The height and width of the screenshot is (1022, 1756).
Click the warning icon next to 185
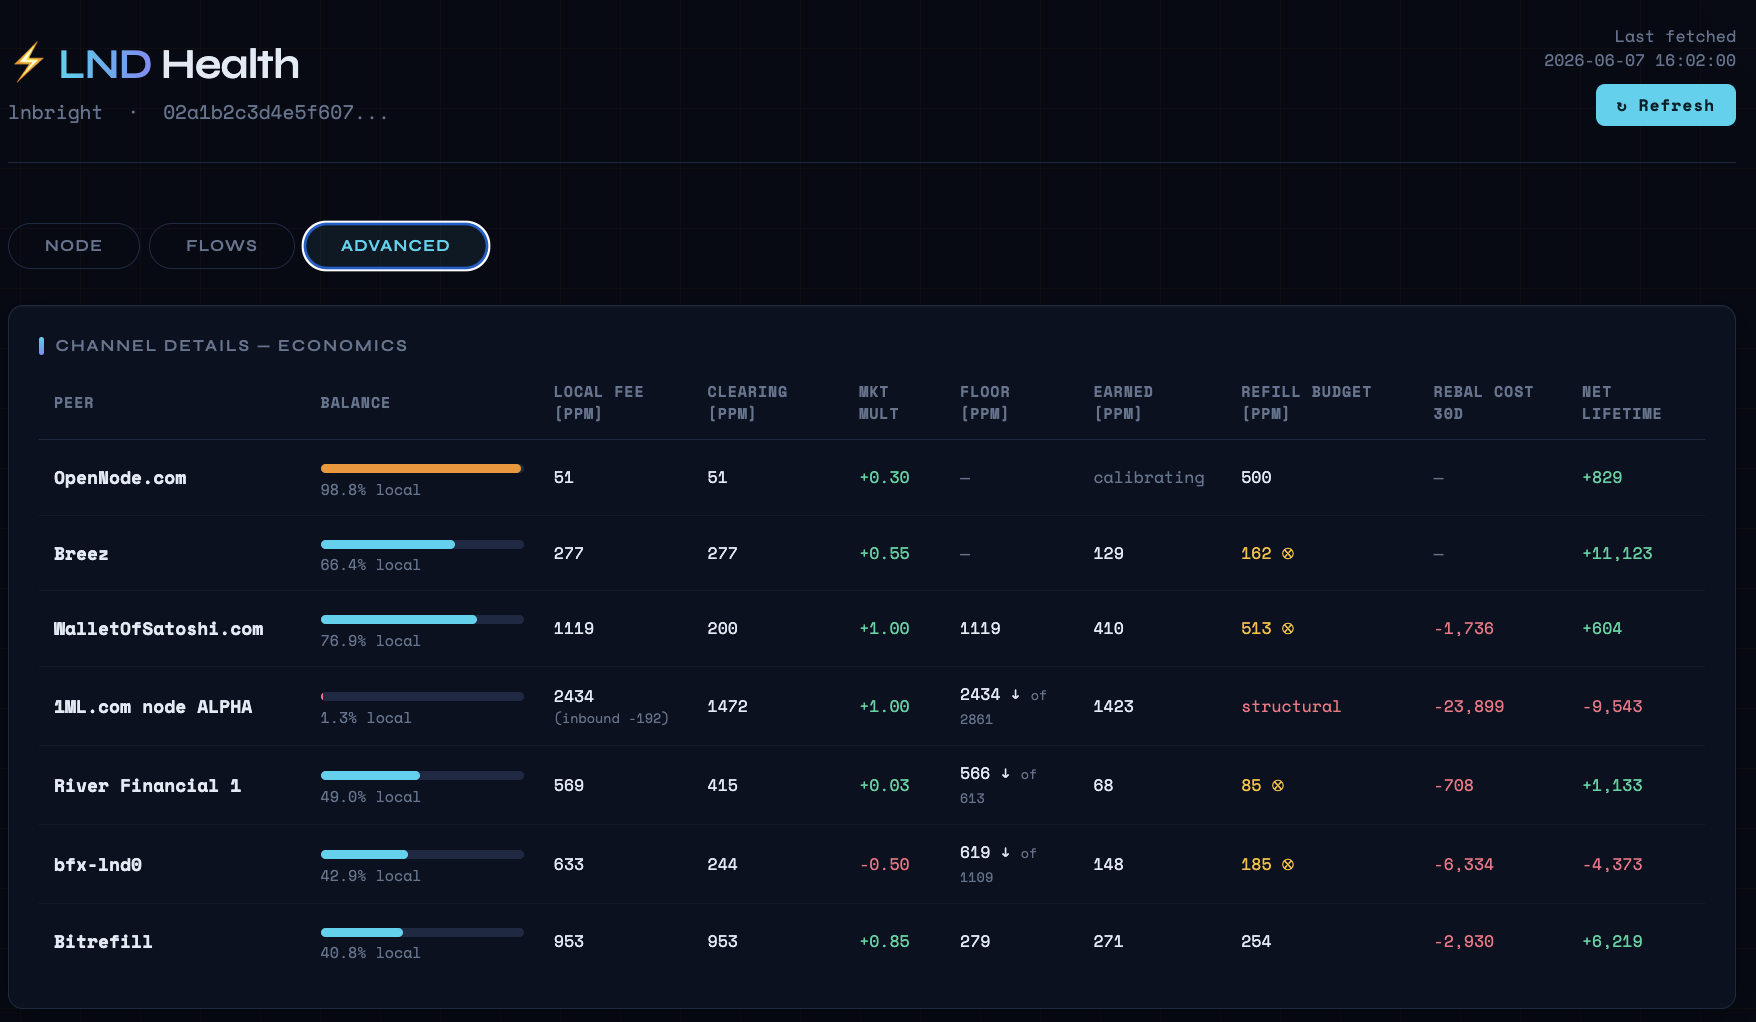pos(1288,865)
